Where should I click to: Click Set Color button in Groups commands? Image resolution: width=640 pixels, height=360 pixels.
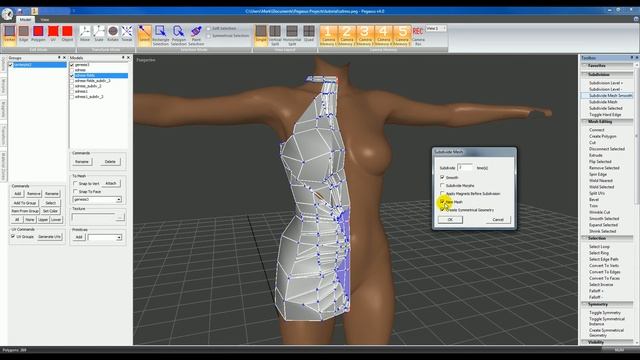(51, 211)
